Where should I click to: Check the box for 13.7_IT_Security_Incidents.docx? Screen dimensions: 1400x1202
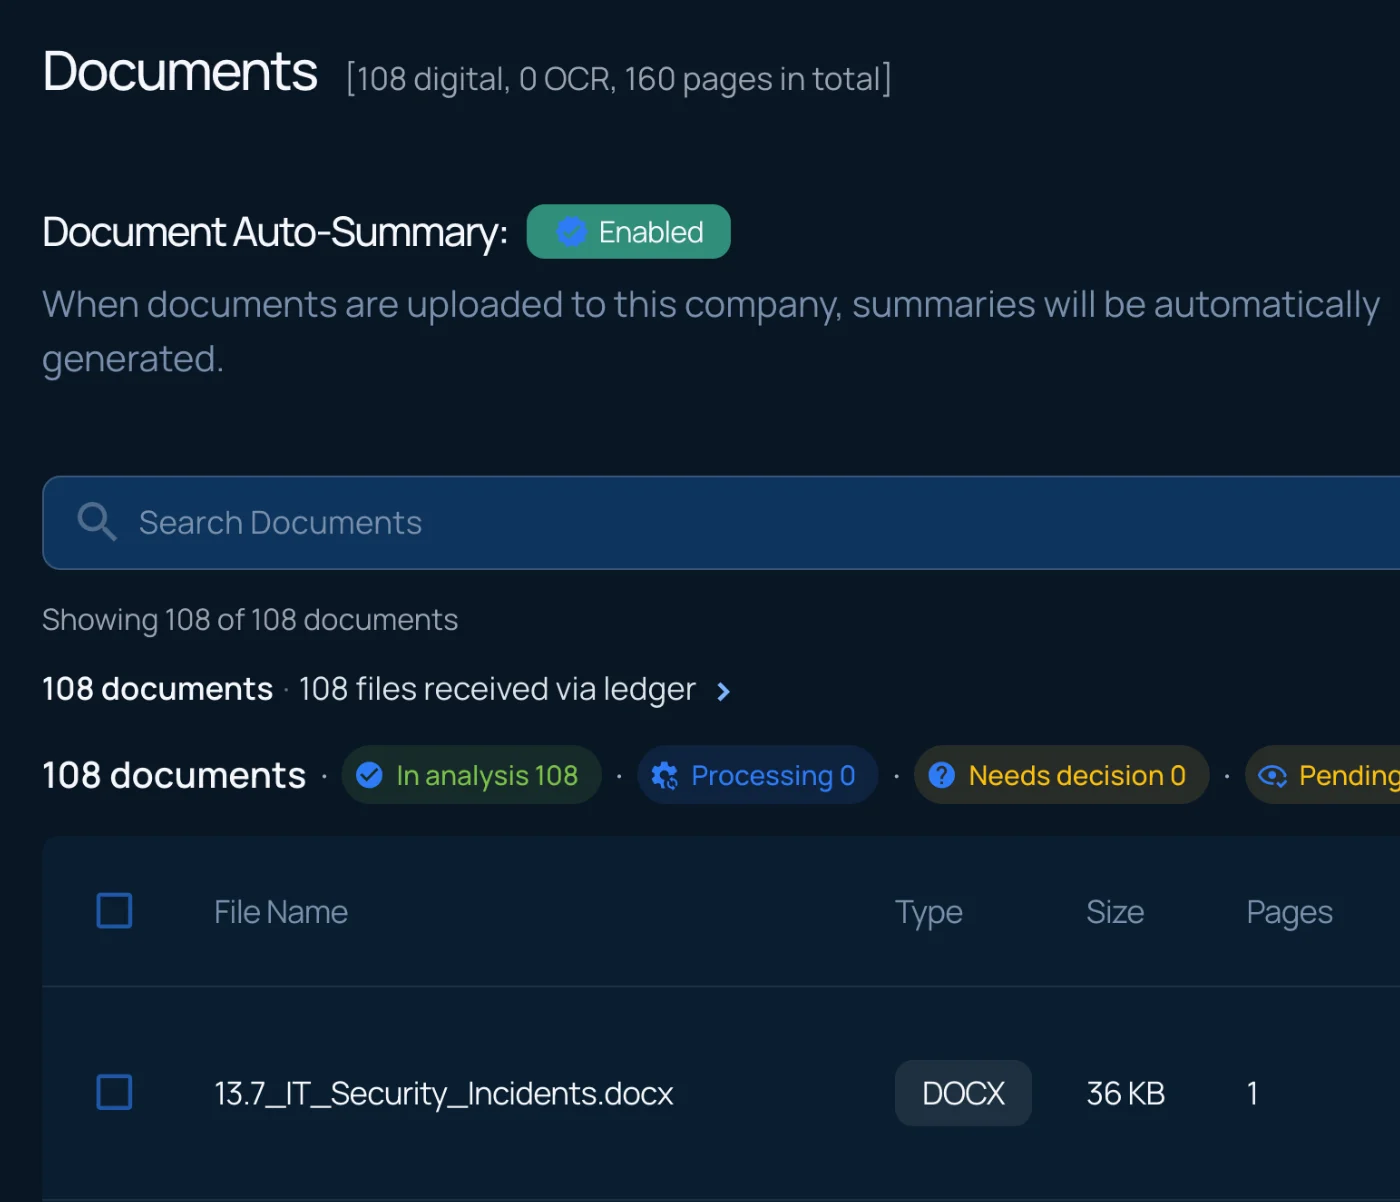(114, 1092)
